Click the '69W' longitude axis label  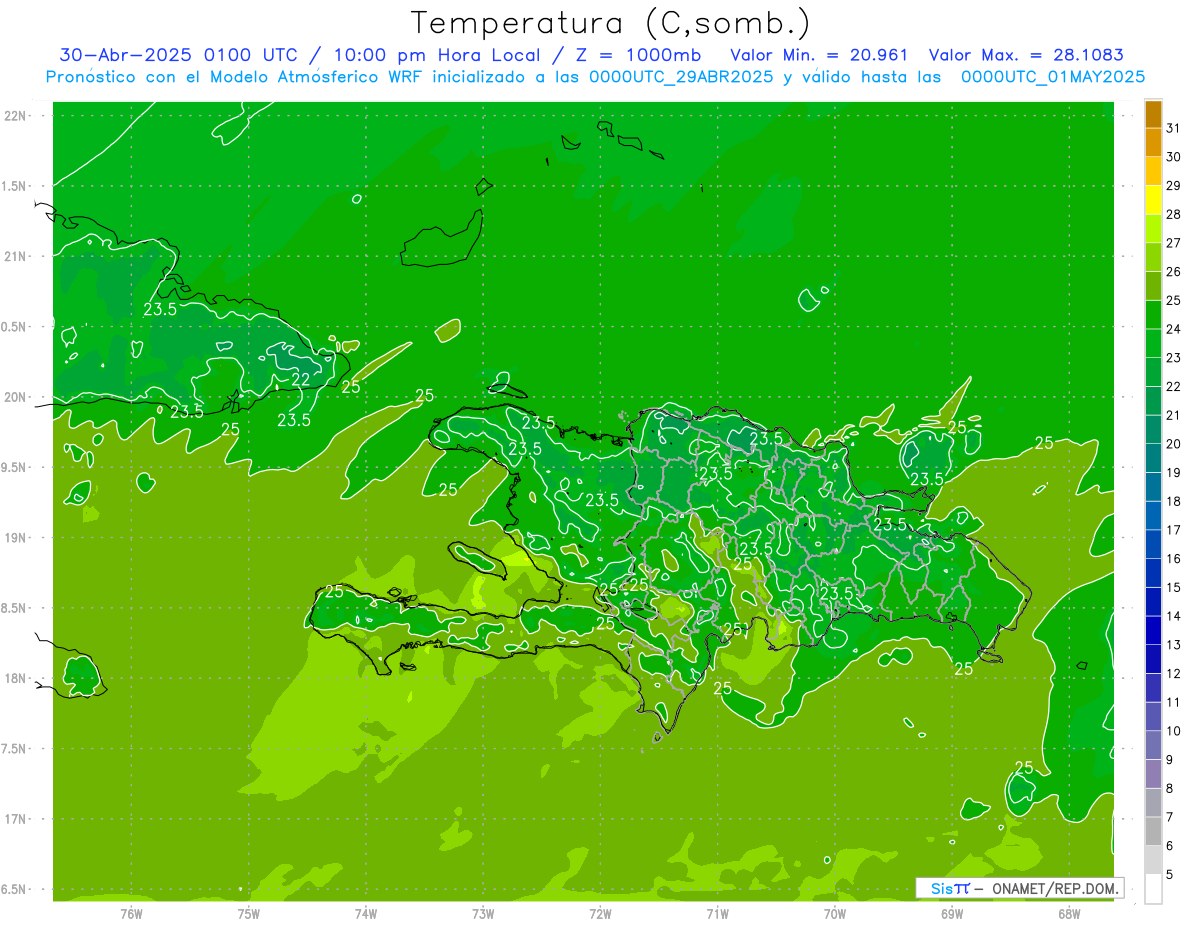pyautogui.click(x=952, y=914)
